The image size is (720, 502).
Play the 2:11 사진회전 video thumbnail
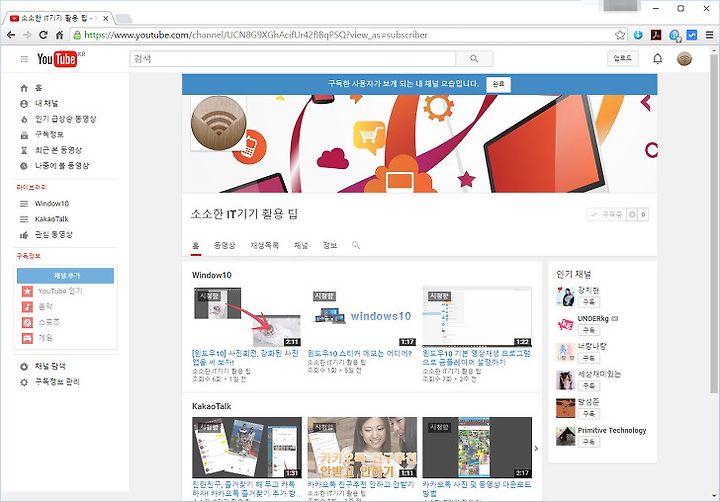click(x=247, y=317)
